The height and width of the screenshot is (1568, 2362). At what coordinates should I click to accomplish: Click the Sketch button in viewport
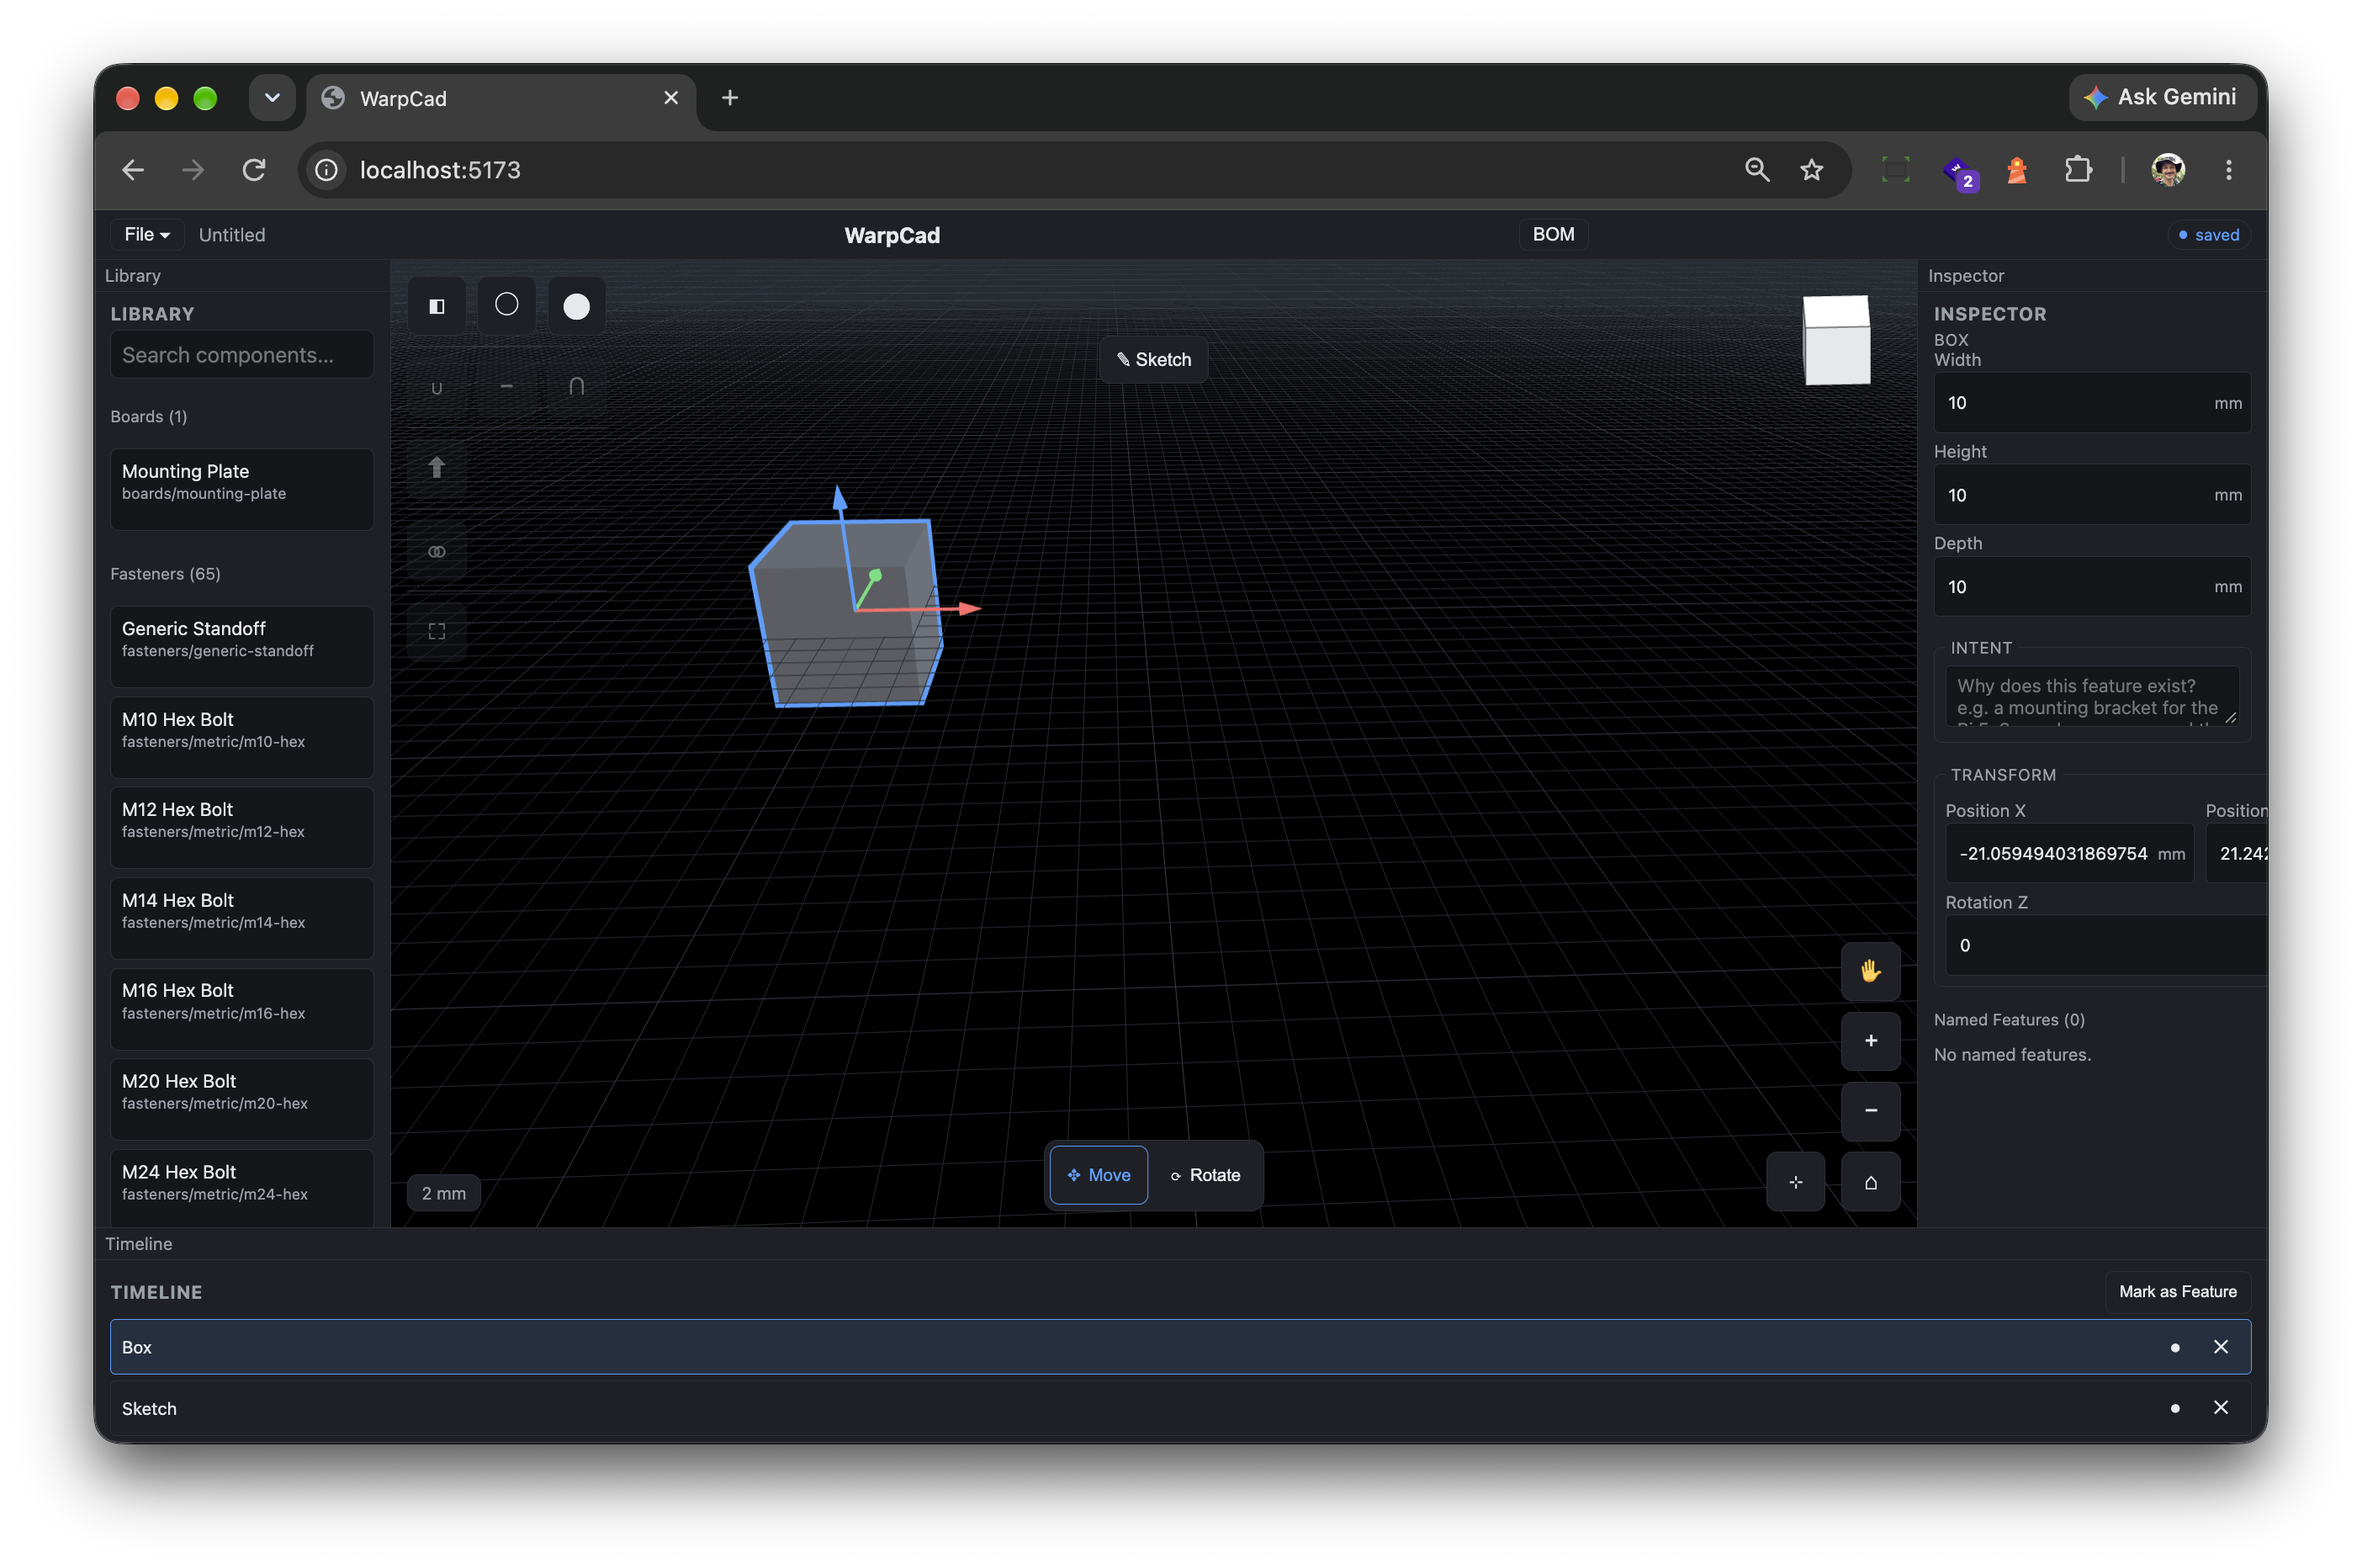(x=1154, y=360)
